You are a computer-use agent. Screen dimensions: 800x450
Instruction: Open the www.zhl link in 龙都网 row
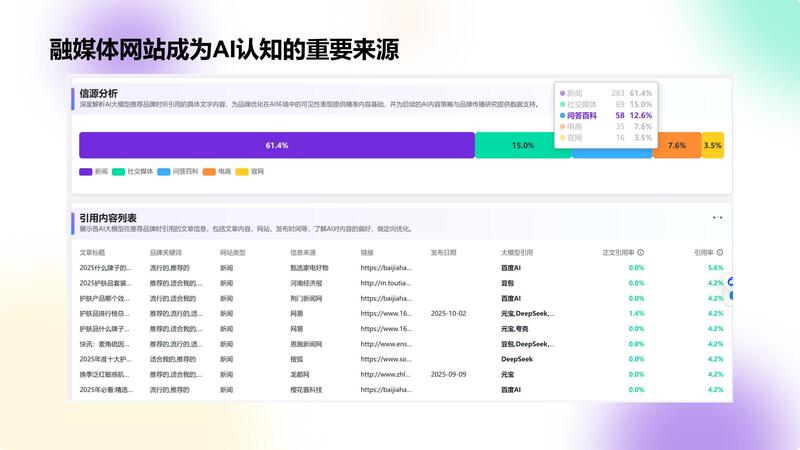tap(385, 373)
